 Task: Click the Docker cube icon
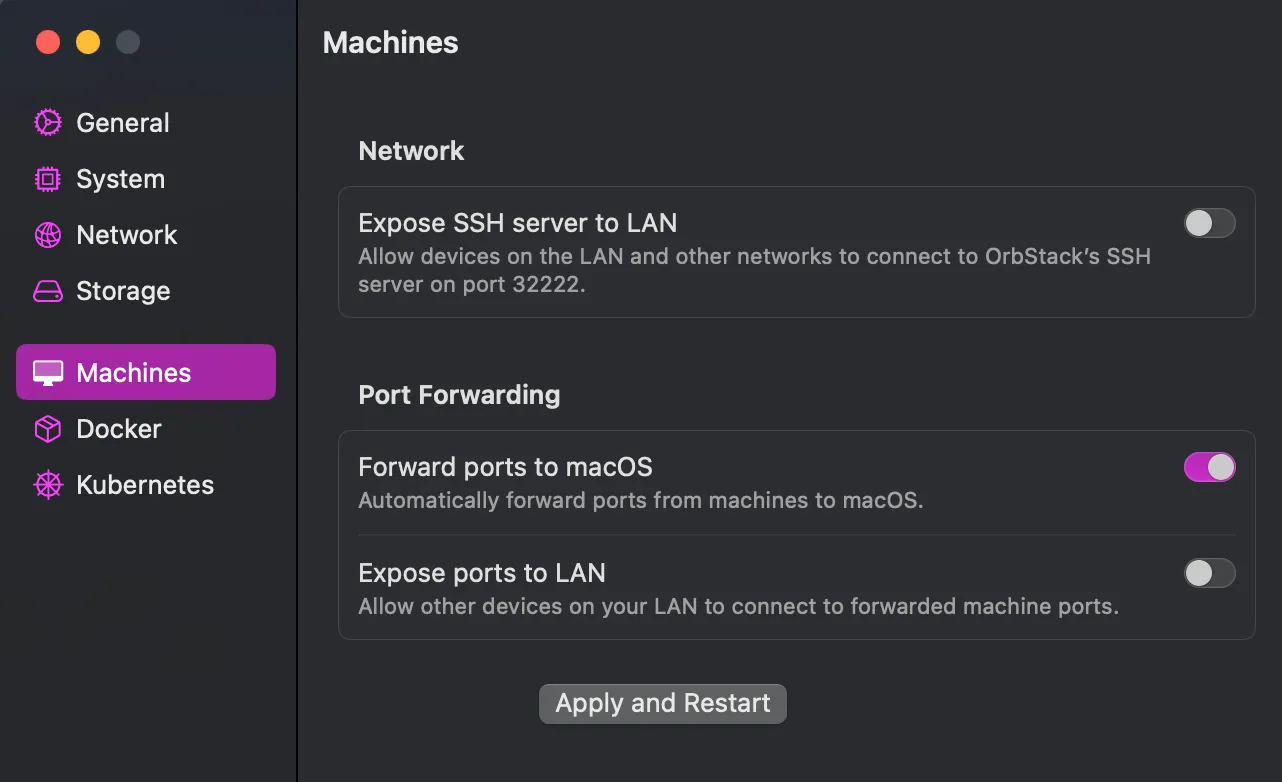click(48, 429)
